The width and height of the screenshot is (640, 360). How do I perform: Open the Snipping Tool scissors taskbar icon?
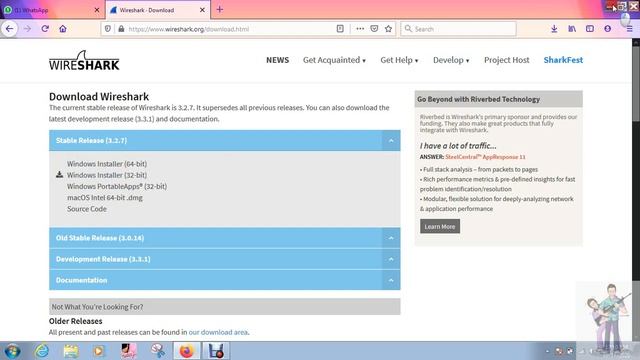tap(158, 351)
